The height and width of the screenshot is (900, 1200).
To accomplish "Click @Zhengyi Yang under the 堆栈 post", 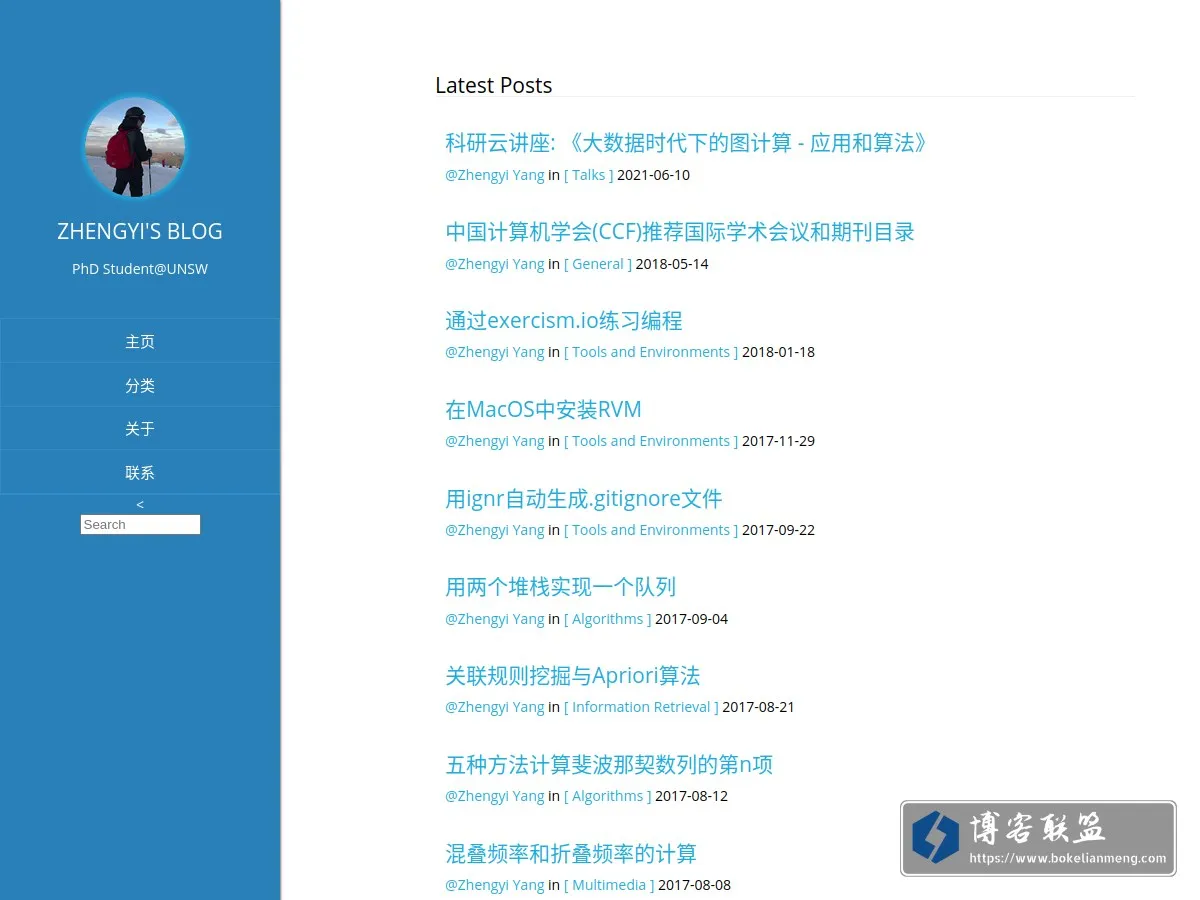I will click(495, 619).
